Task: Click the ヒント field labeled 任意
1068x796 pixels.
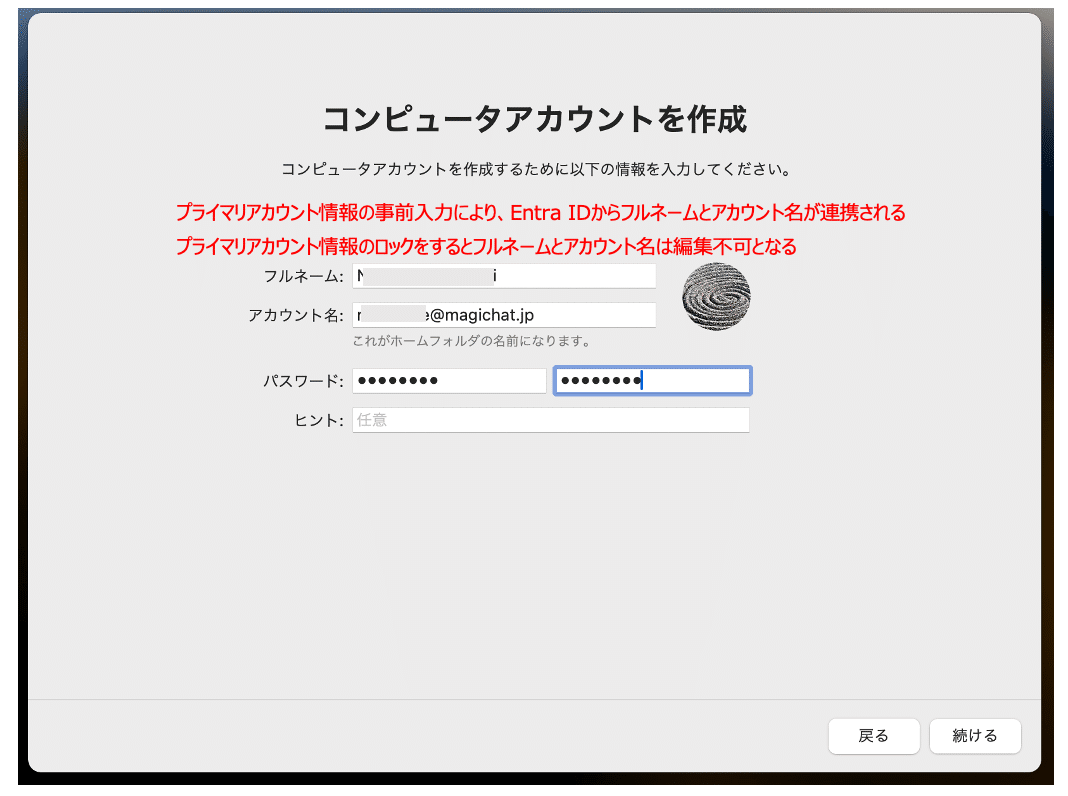Action: (550, 420)
